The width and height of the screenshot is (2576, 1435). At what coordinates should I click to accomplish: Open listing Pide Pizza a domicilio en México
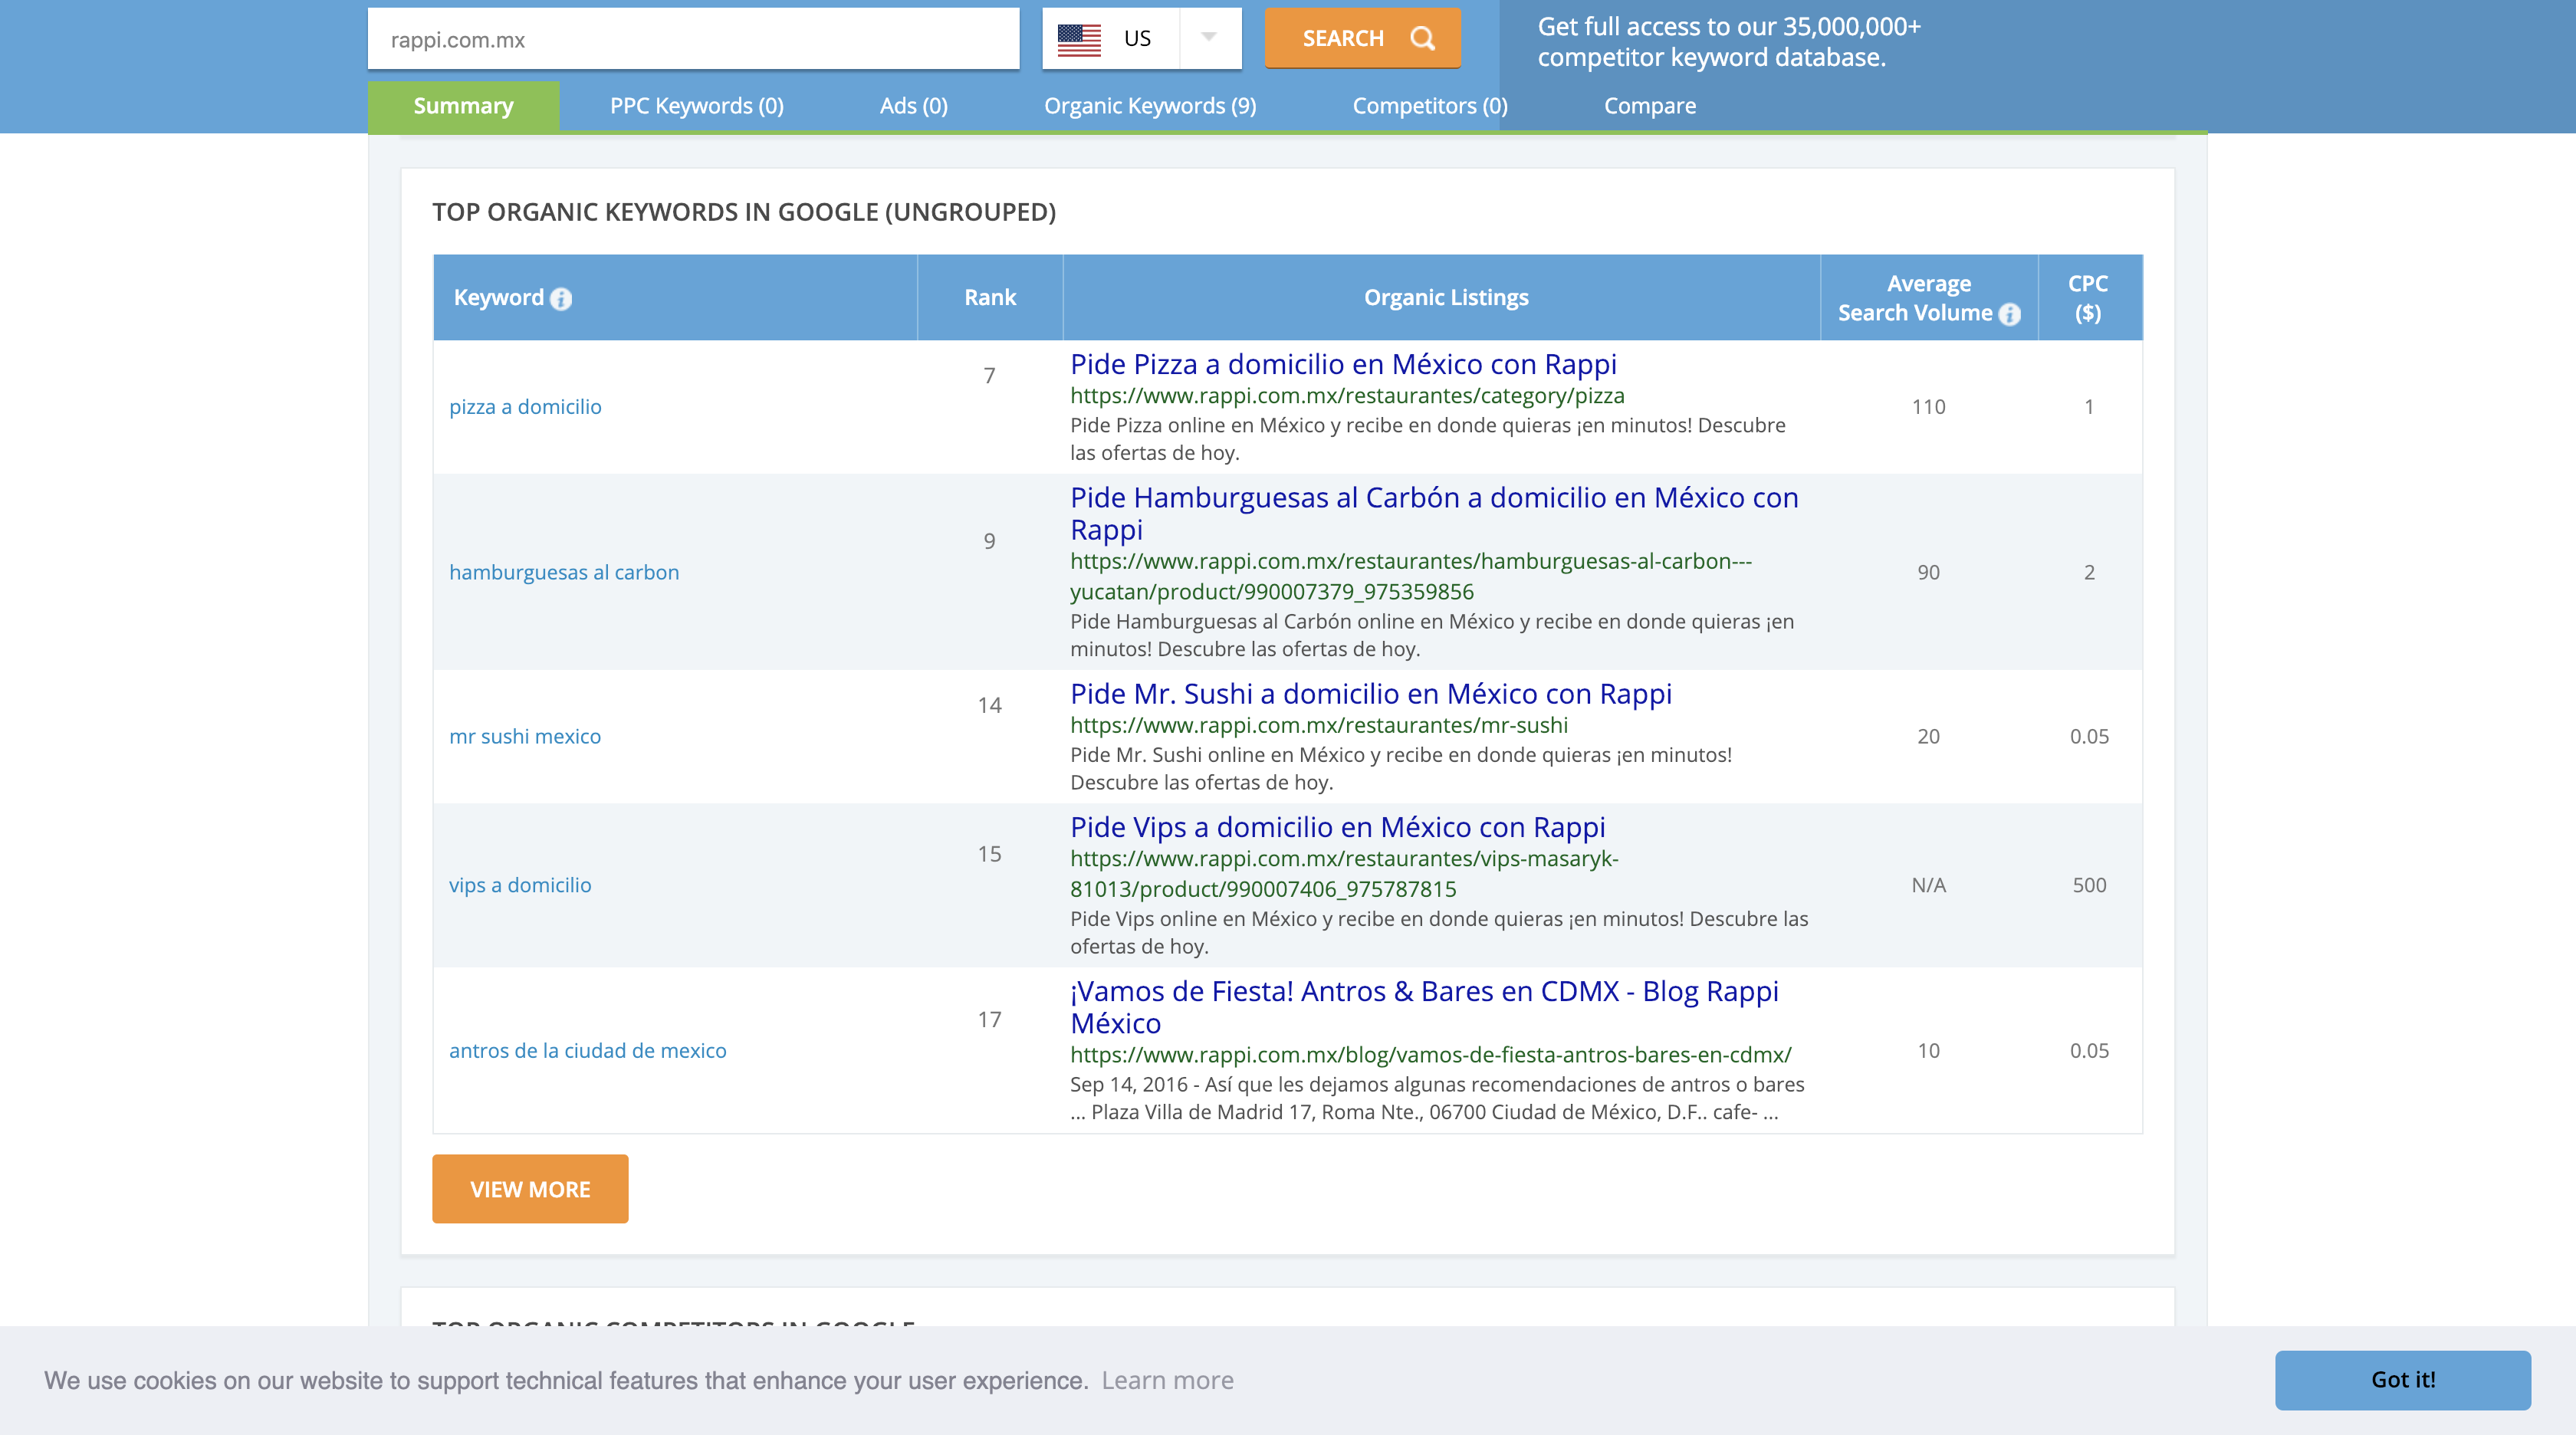click(x=1343, y=364)
